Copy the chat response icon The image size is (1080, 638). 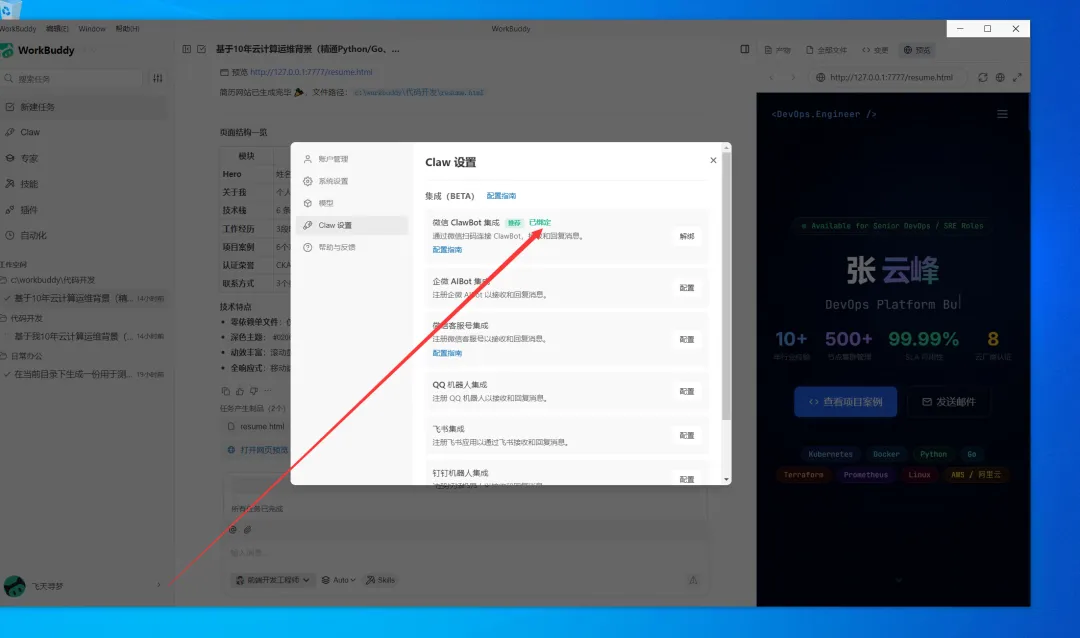point(225,391)
